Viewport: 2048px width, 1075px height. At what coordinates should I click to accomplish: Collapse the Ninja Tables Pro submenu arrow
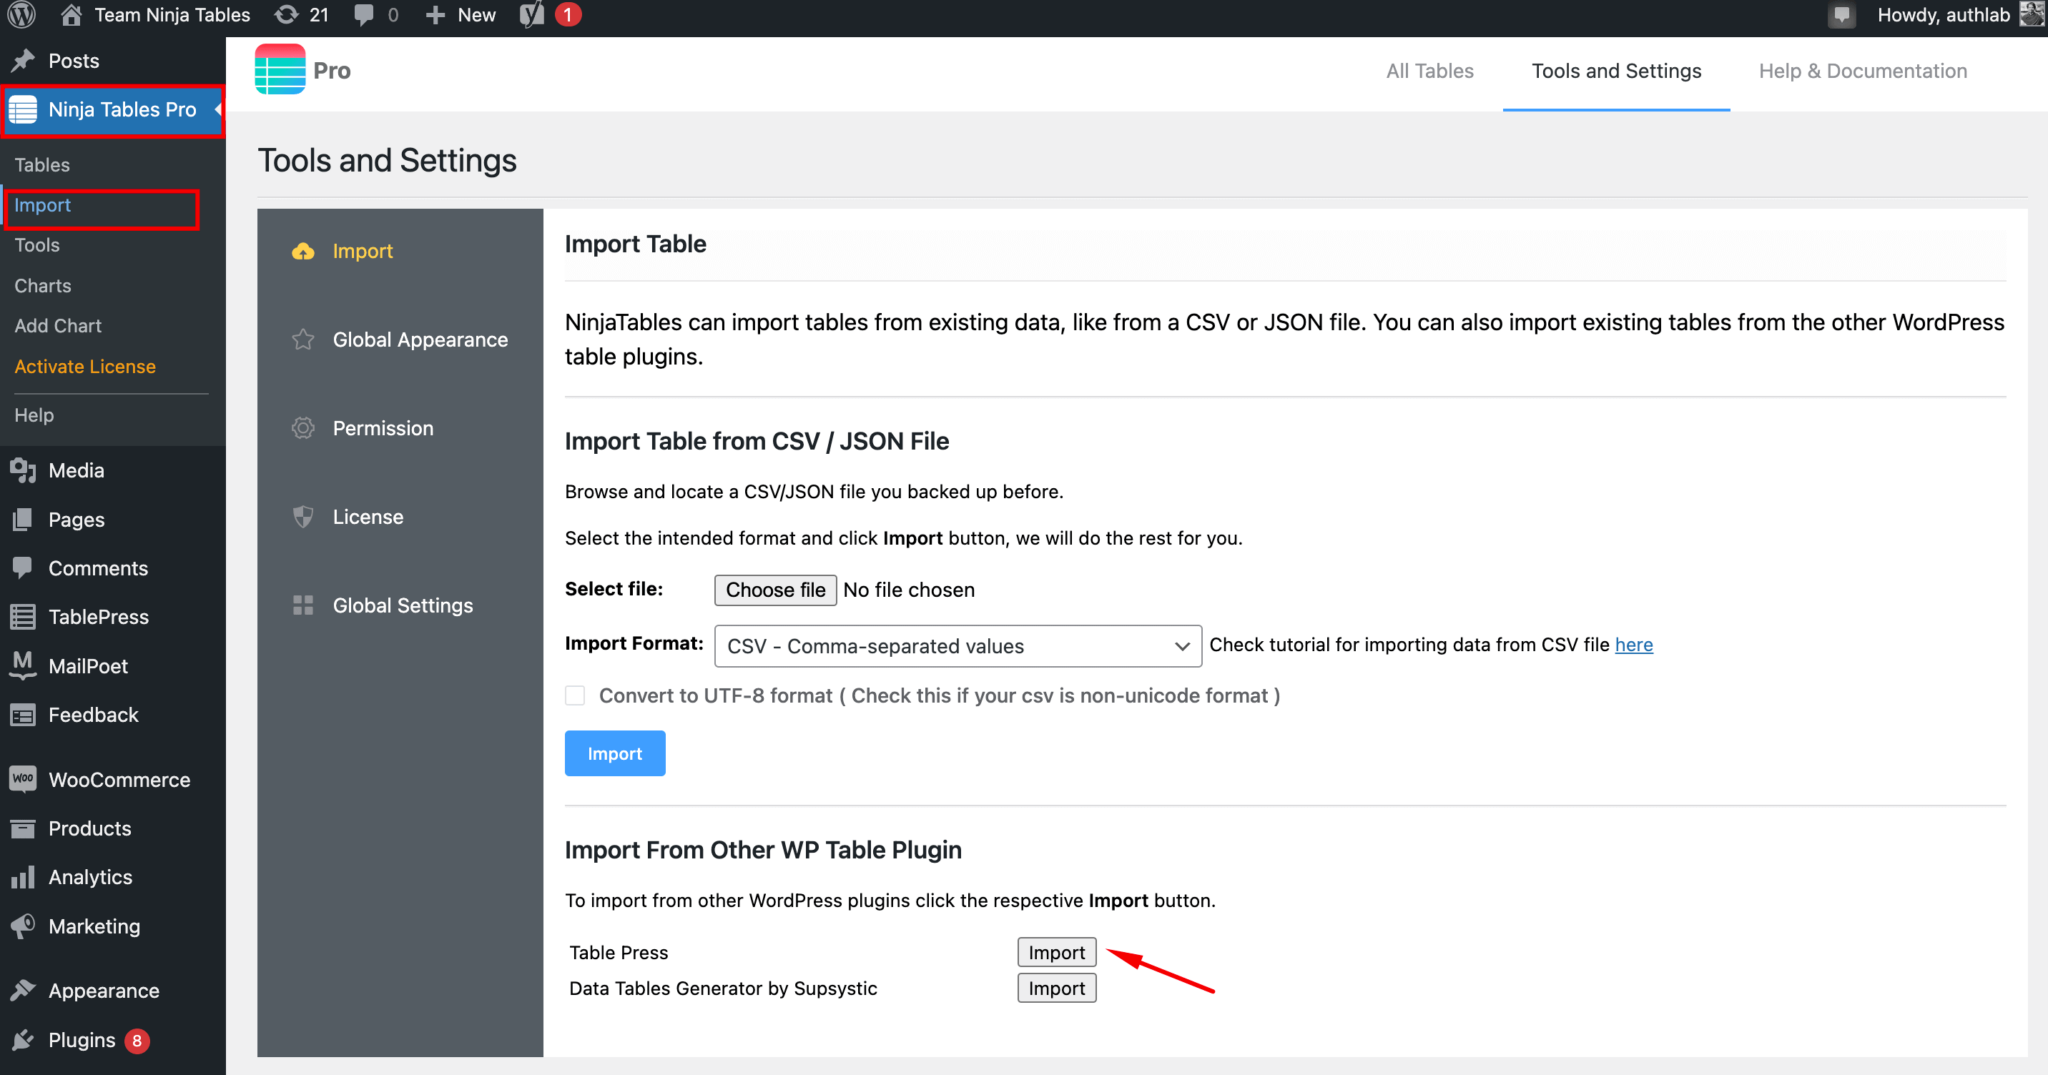point(216,110)
